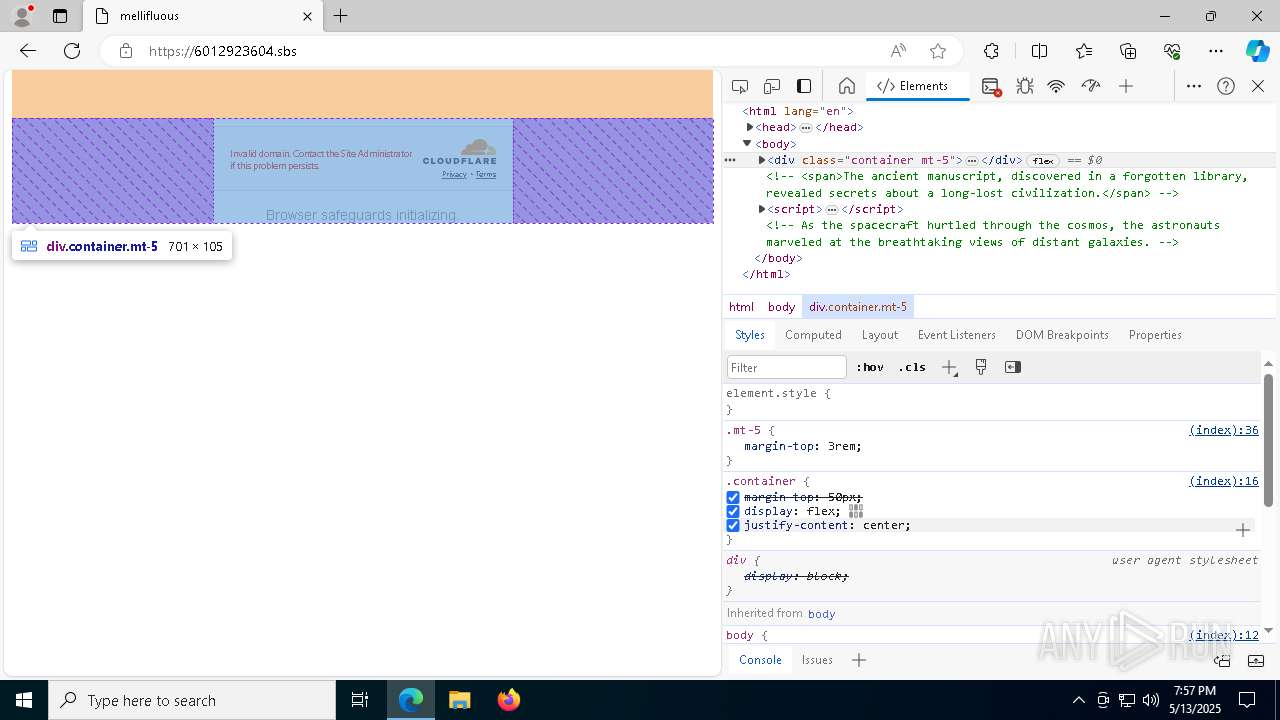Add a new style rule
1280x720 pixels.
pos(949,367)
